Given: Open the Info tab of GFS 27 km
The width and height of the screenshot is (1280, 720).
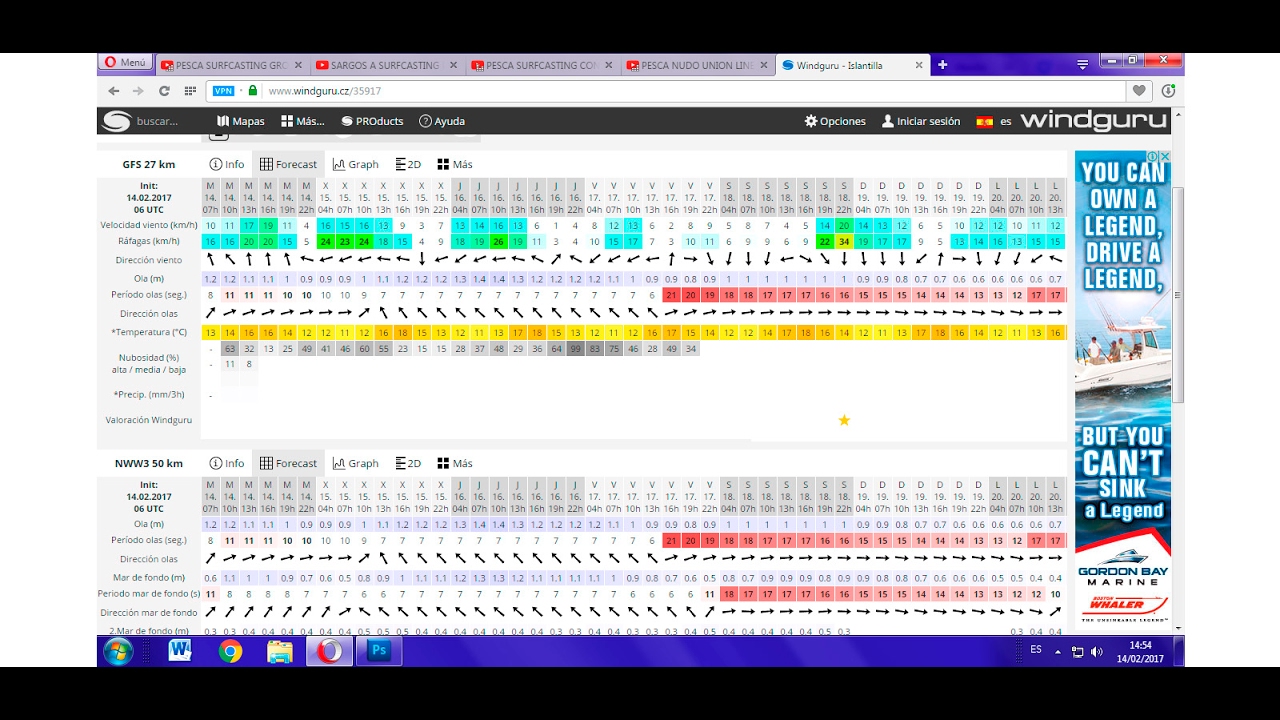Looking at the screenshot, I should (x=227, y=164).
